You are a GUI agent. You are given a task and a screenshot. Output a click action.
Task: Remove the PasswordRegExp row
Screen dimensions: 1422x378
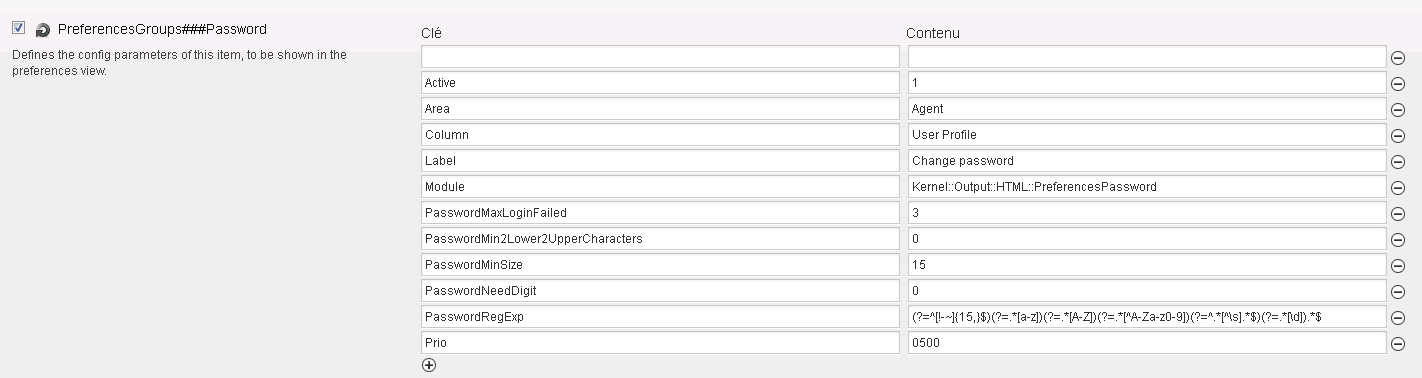tap(1398, 317)
